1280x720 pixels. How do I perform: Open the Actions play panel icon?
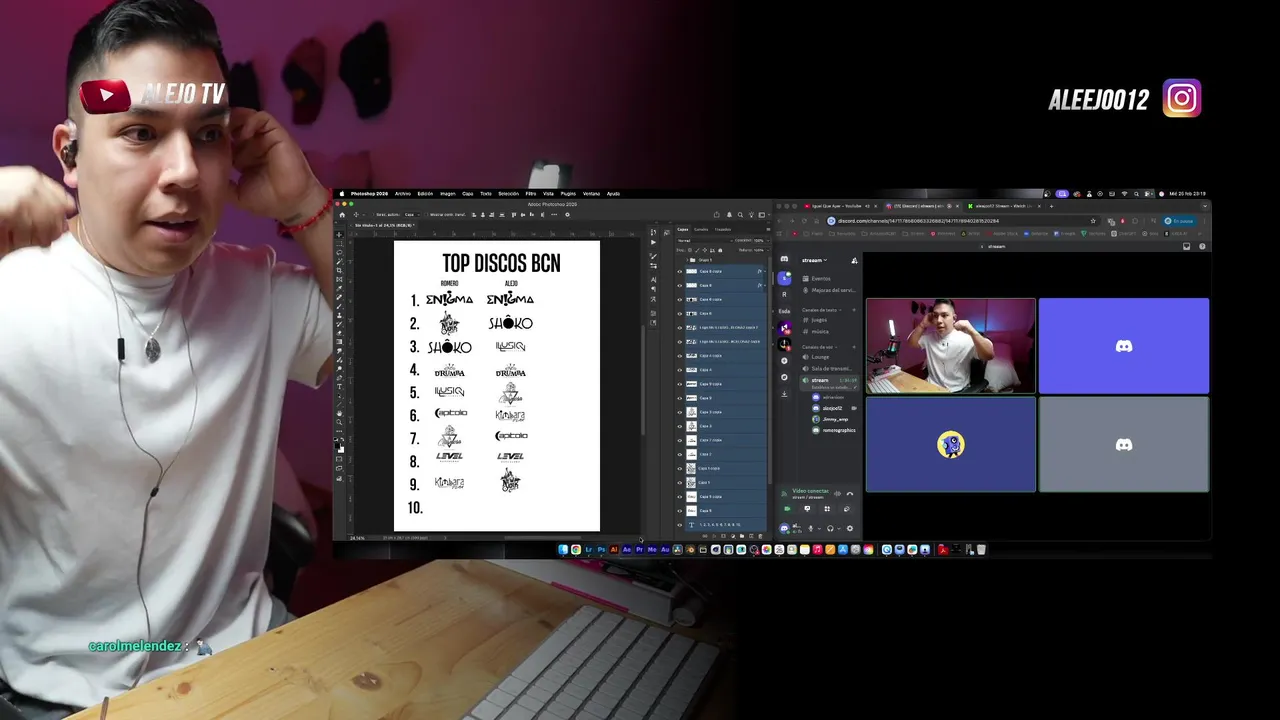tap(653, 242)
